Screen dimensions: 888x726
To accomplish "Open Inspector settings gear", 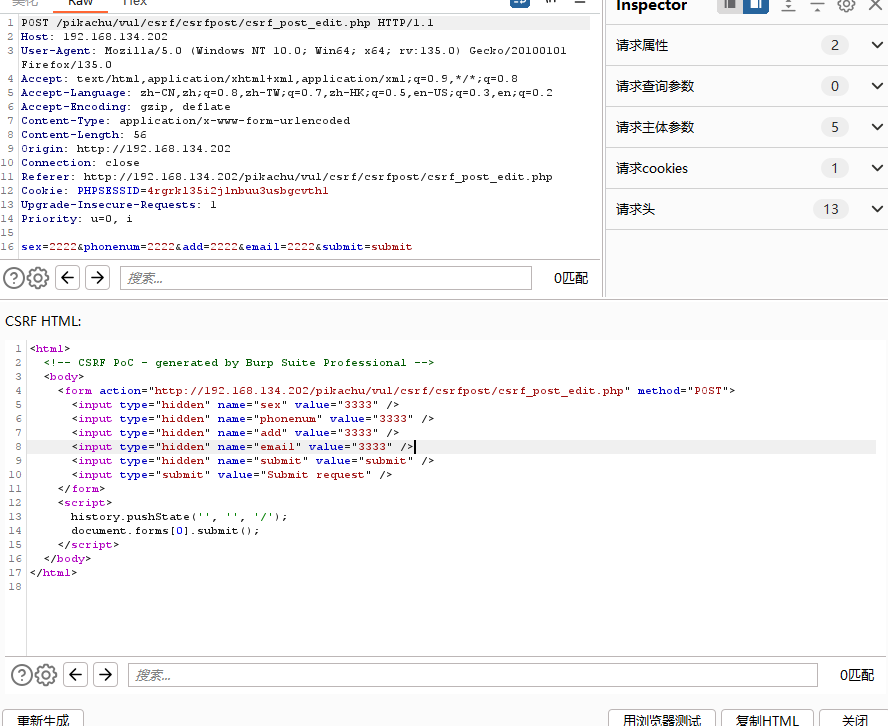I will pyautogui.click(x=846, y=5).
